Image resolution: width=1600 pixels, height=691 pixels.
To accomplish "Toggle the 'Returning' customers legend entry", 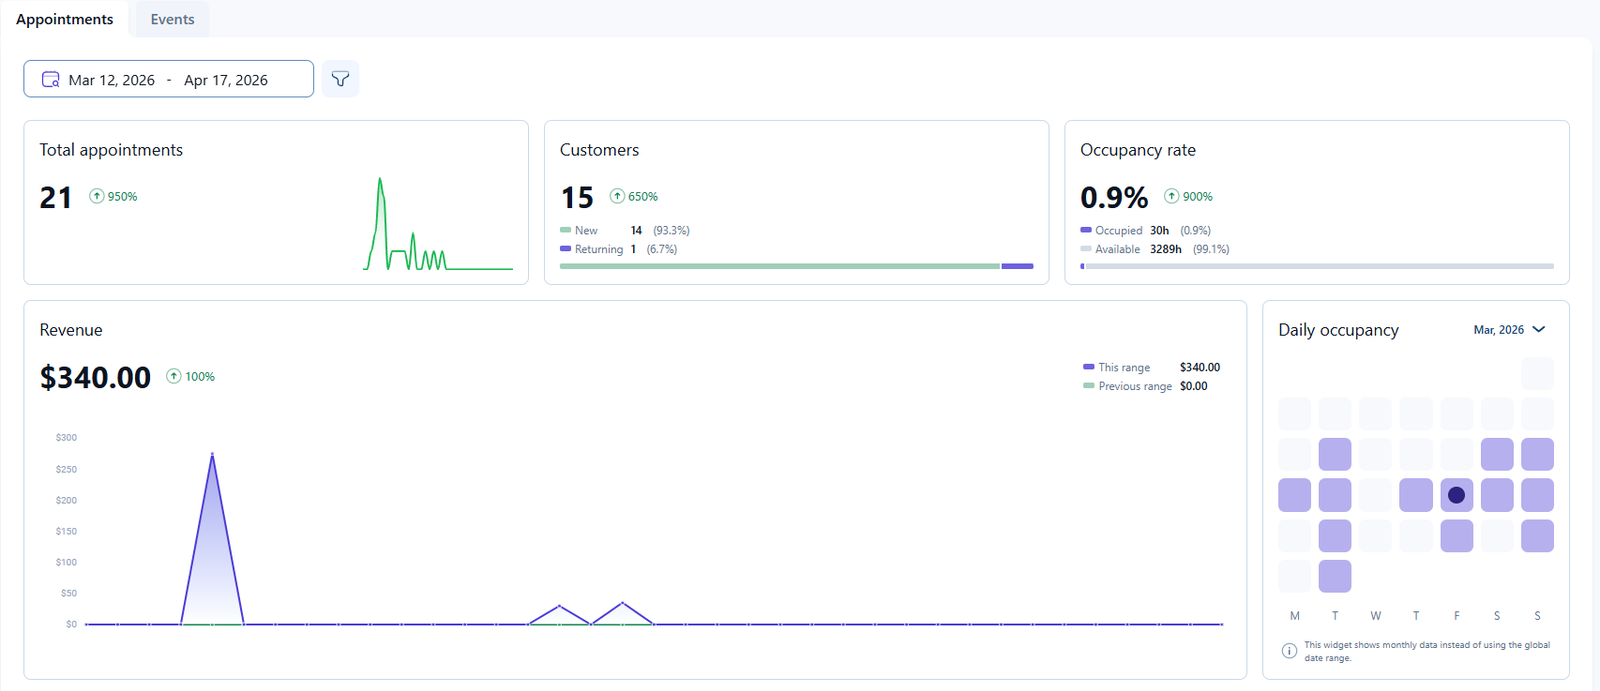I will [597, 249].
